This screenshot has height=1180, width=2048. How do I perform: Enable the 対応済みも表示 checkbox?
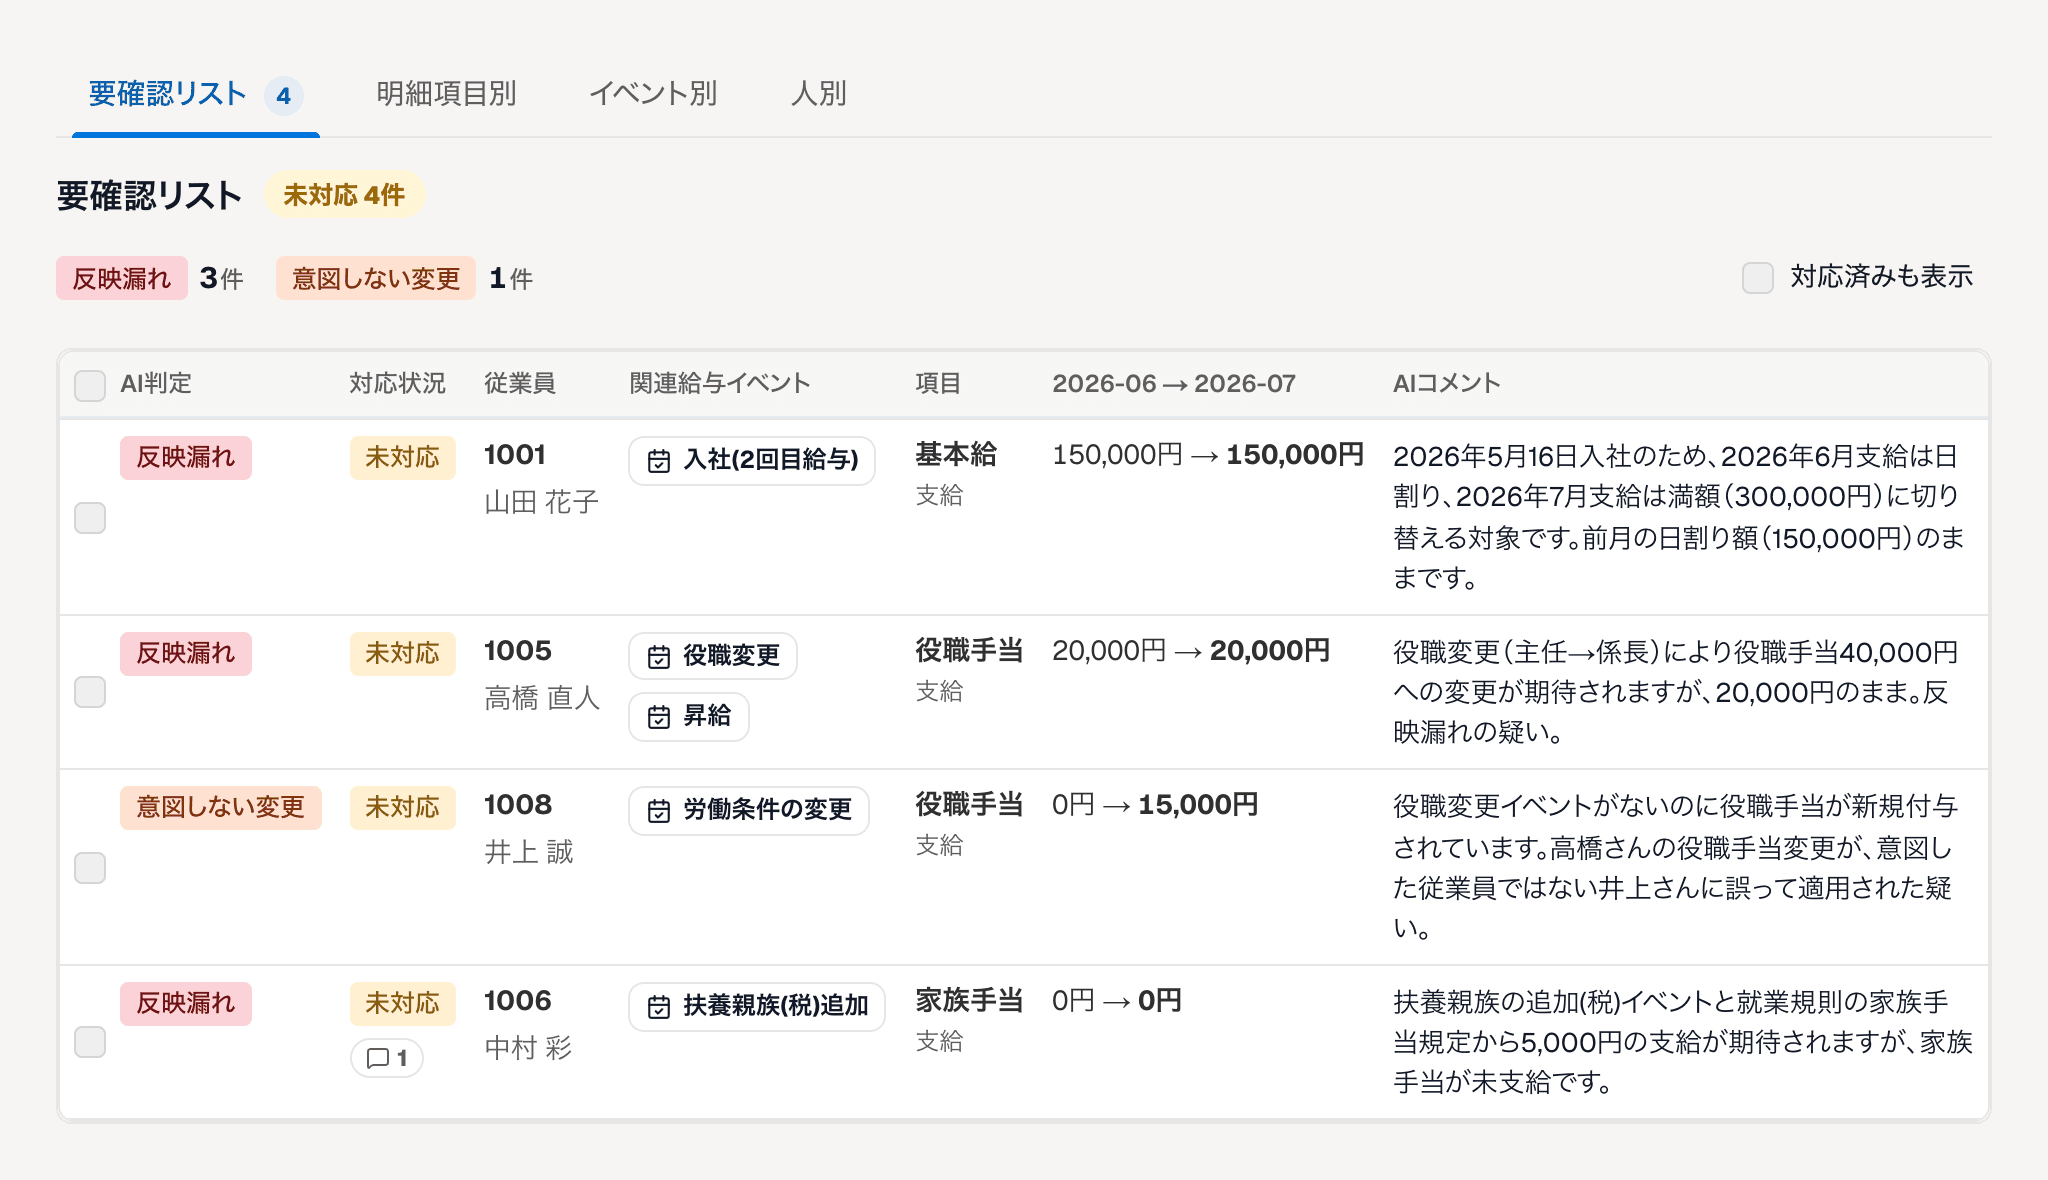click(1757, 277)
